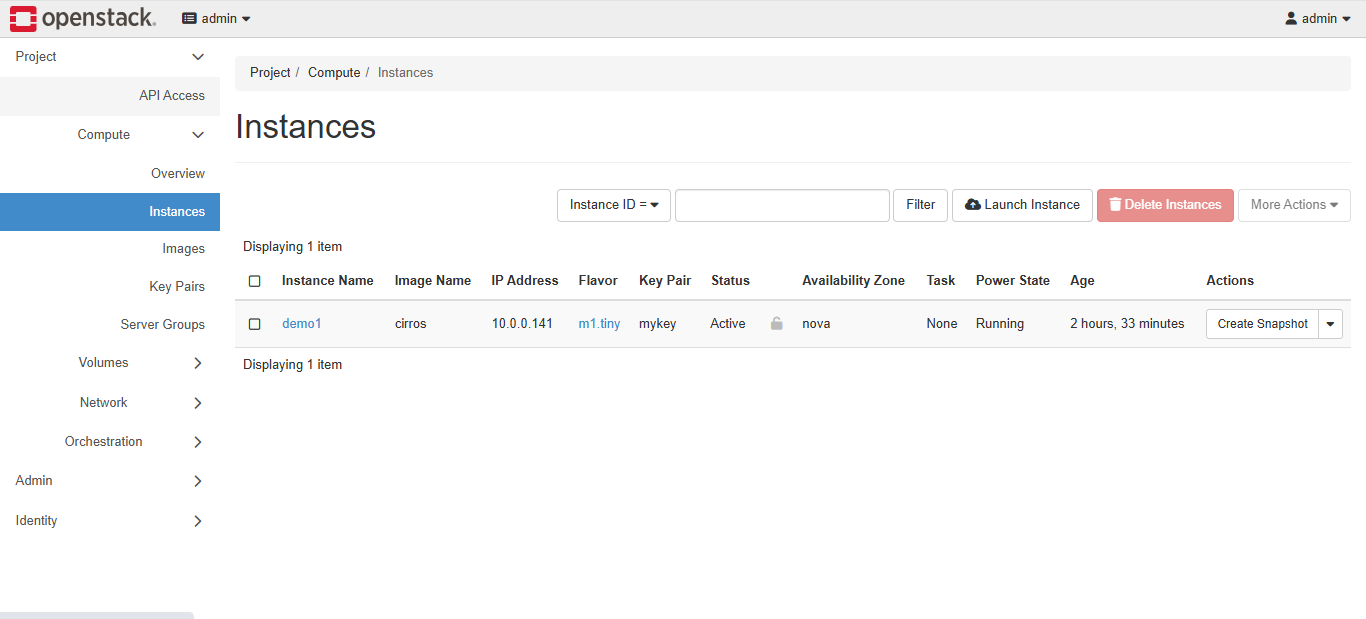Image resolution: width=1366 pixels, height=619 pixels.
Task: Select Instances in the sidebar
Action: [x=110, y=212]
